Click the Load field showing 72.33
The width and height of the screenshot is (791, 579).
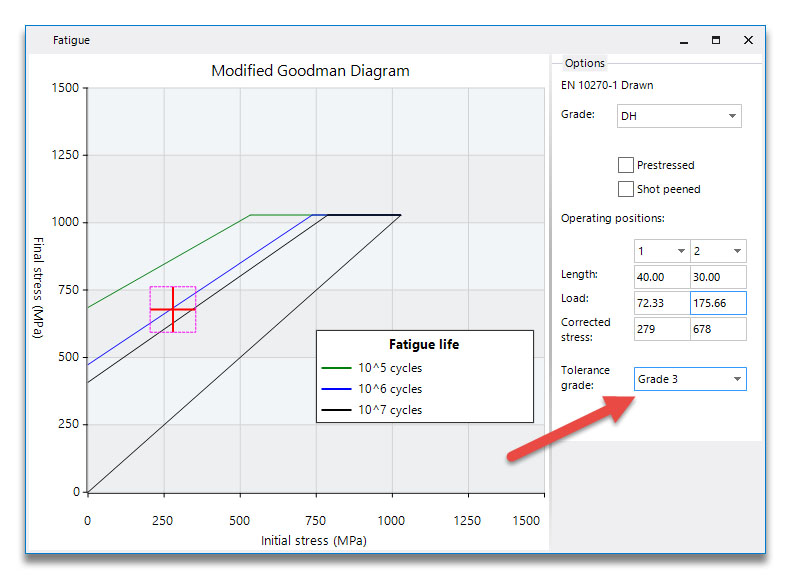click(x=662, y=303)
